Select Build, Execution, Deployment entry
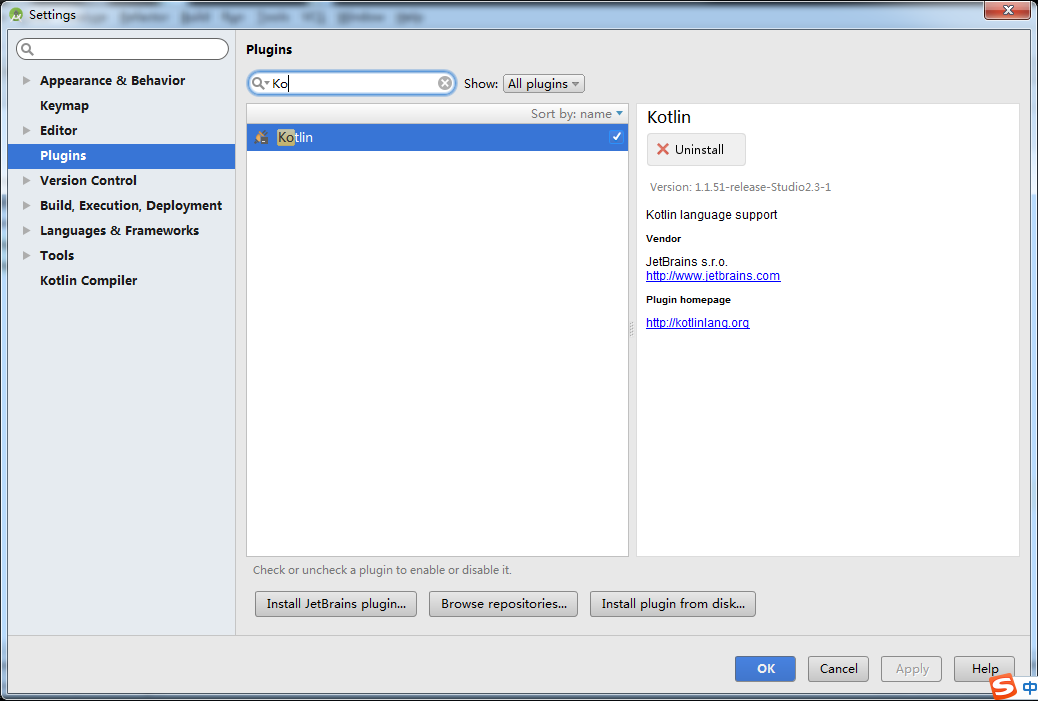This screenshot has width=1038, height=701. coord(131,206)
